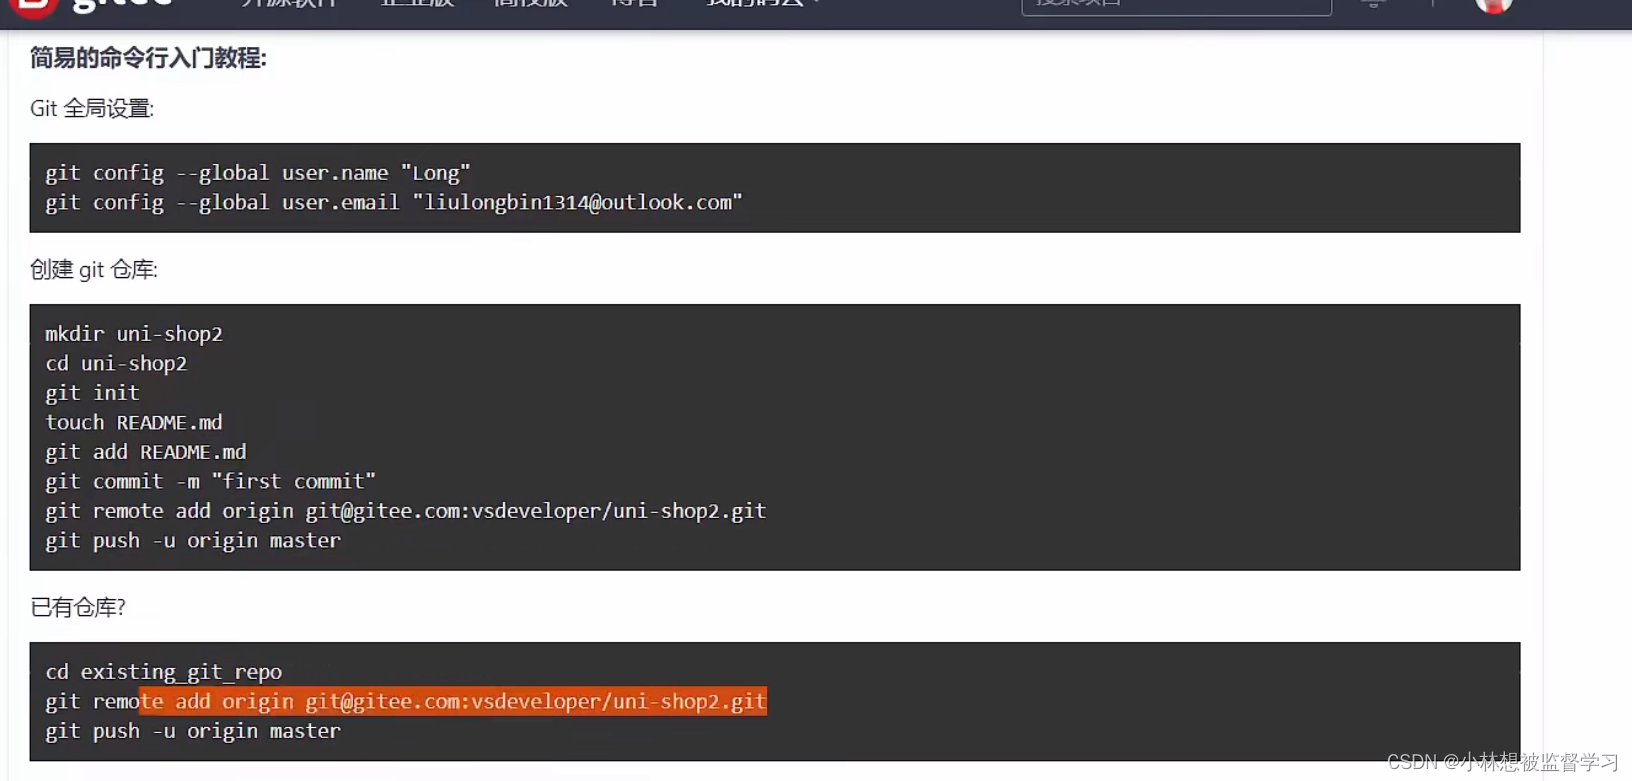Screen dimensions: 1632x781
Task: Click the heading "简易的命令行入门教程:"
Action: pos(148,58)
